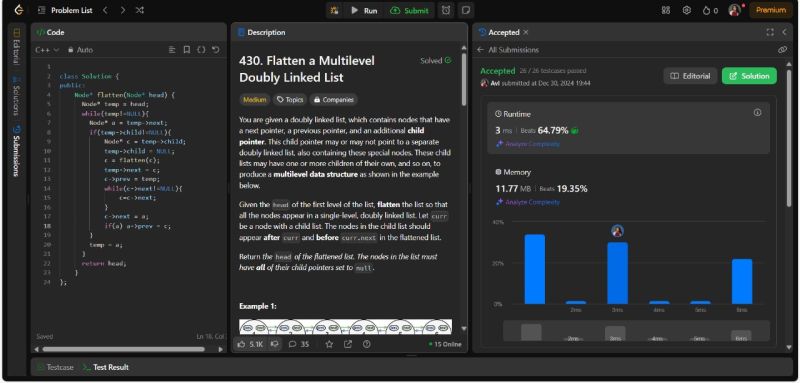The height and width of the screenshot is (383, 800).
Task: Click the description panel vertical scrollbar
Action: [464, 80]
